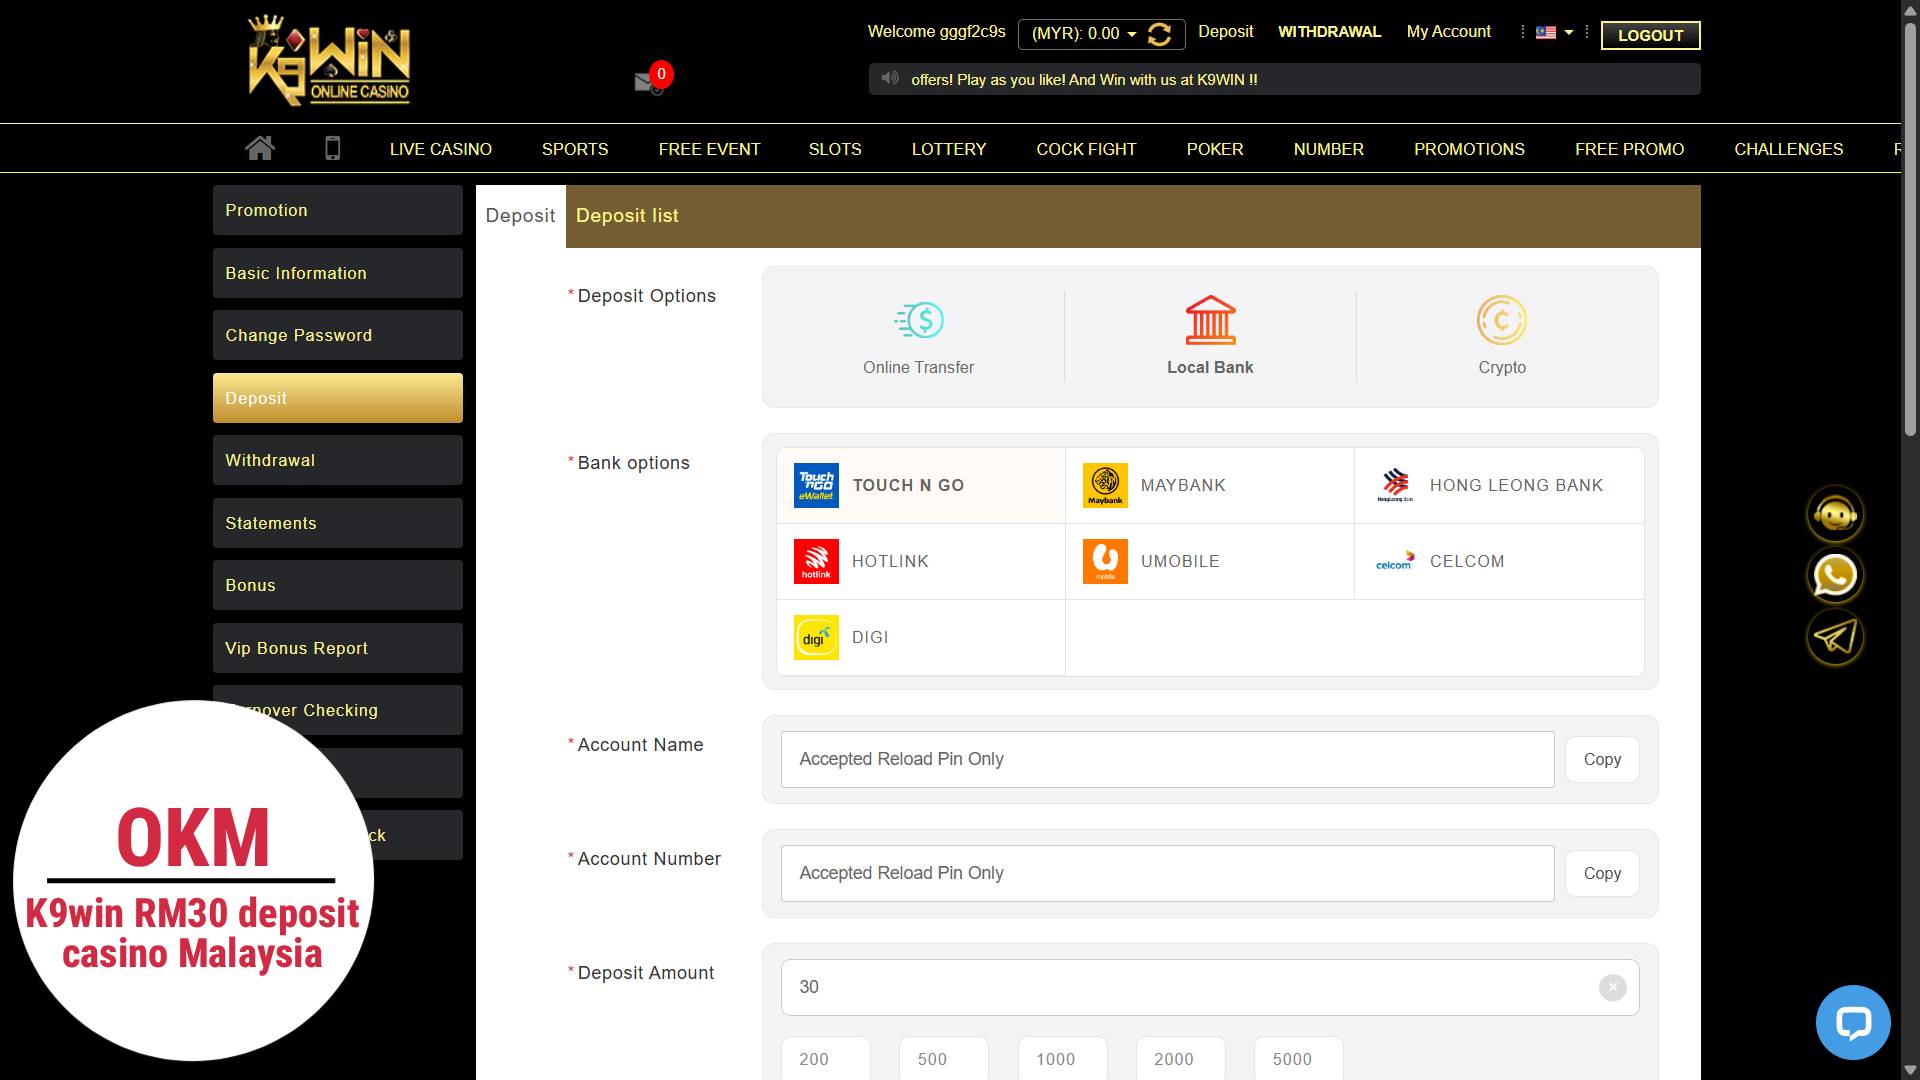This screenshot has height=1080, width=1920.
Task: Open the customer support headset icon
Action: 1835,514
